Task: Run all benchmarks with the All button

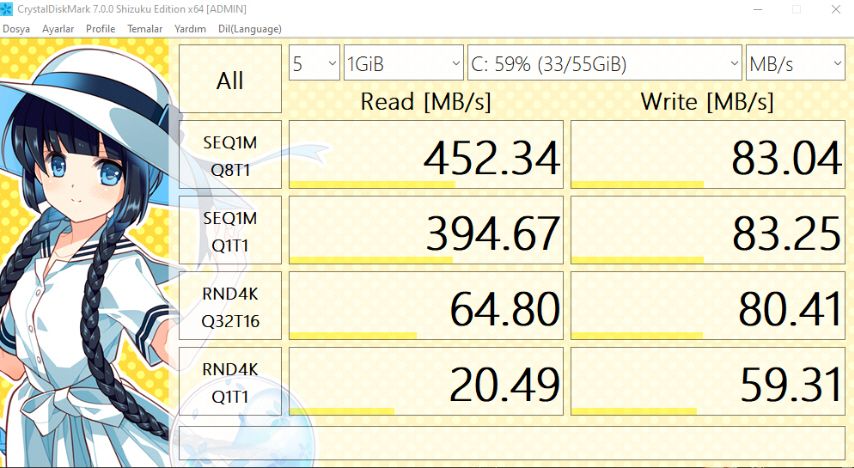Action: [x=230, y=79]
